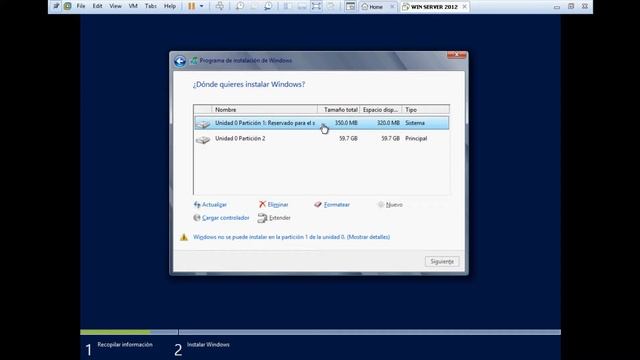Open the warning message Mostrar detalles link

point(368,237)
